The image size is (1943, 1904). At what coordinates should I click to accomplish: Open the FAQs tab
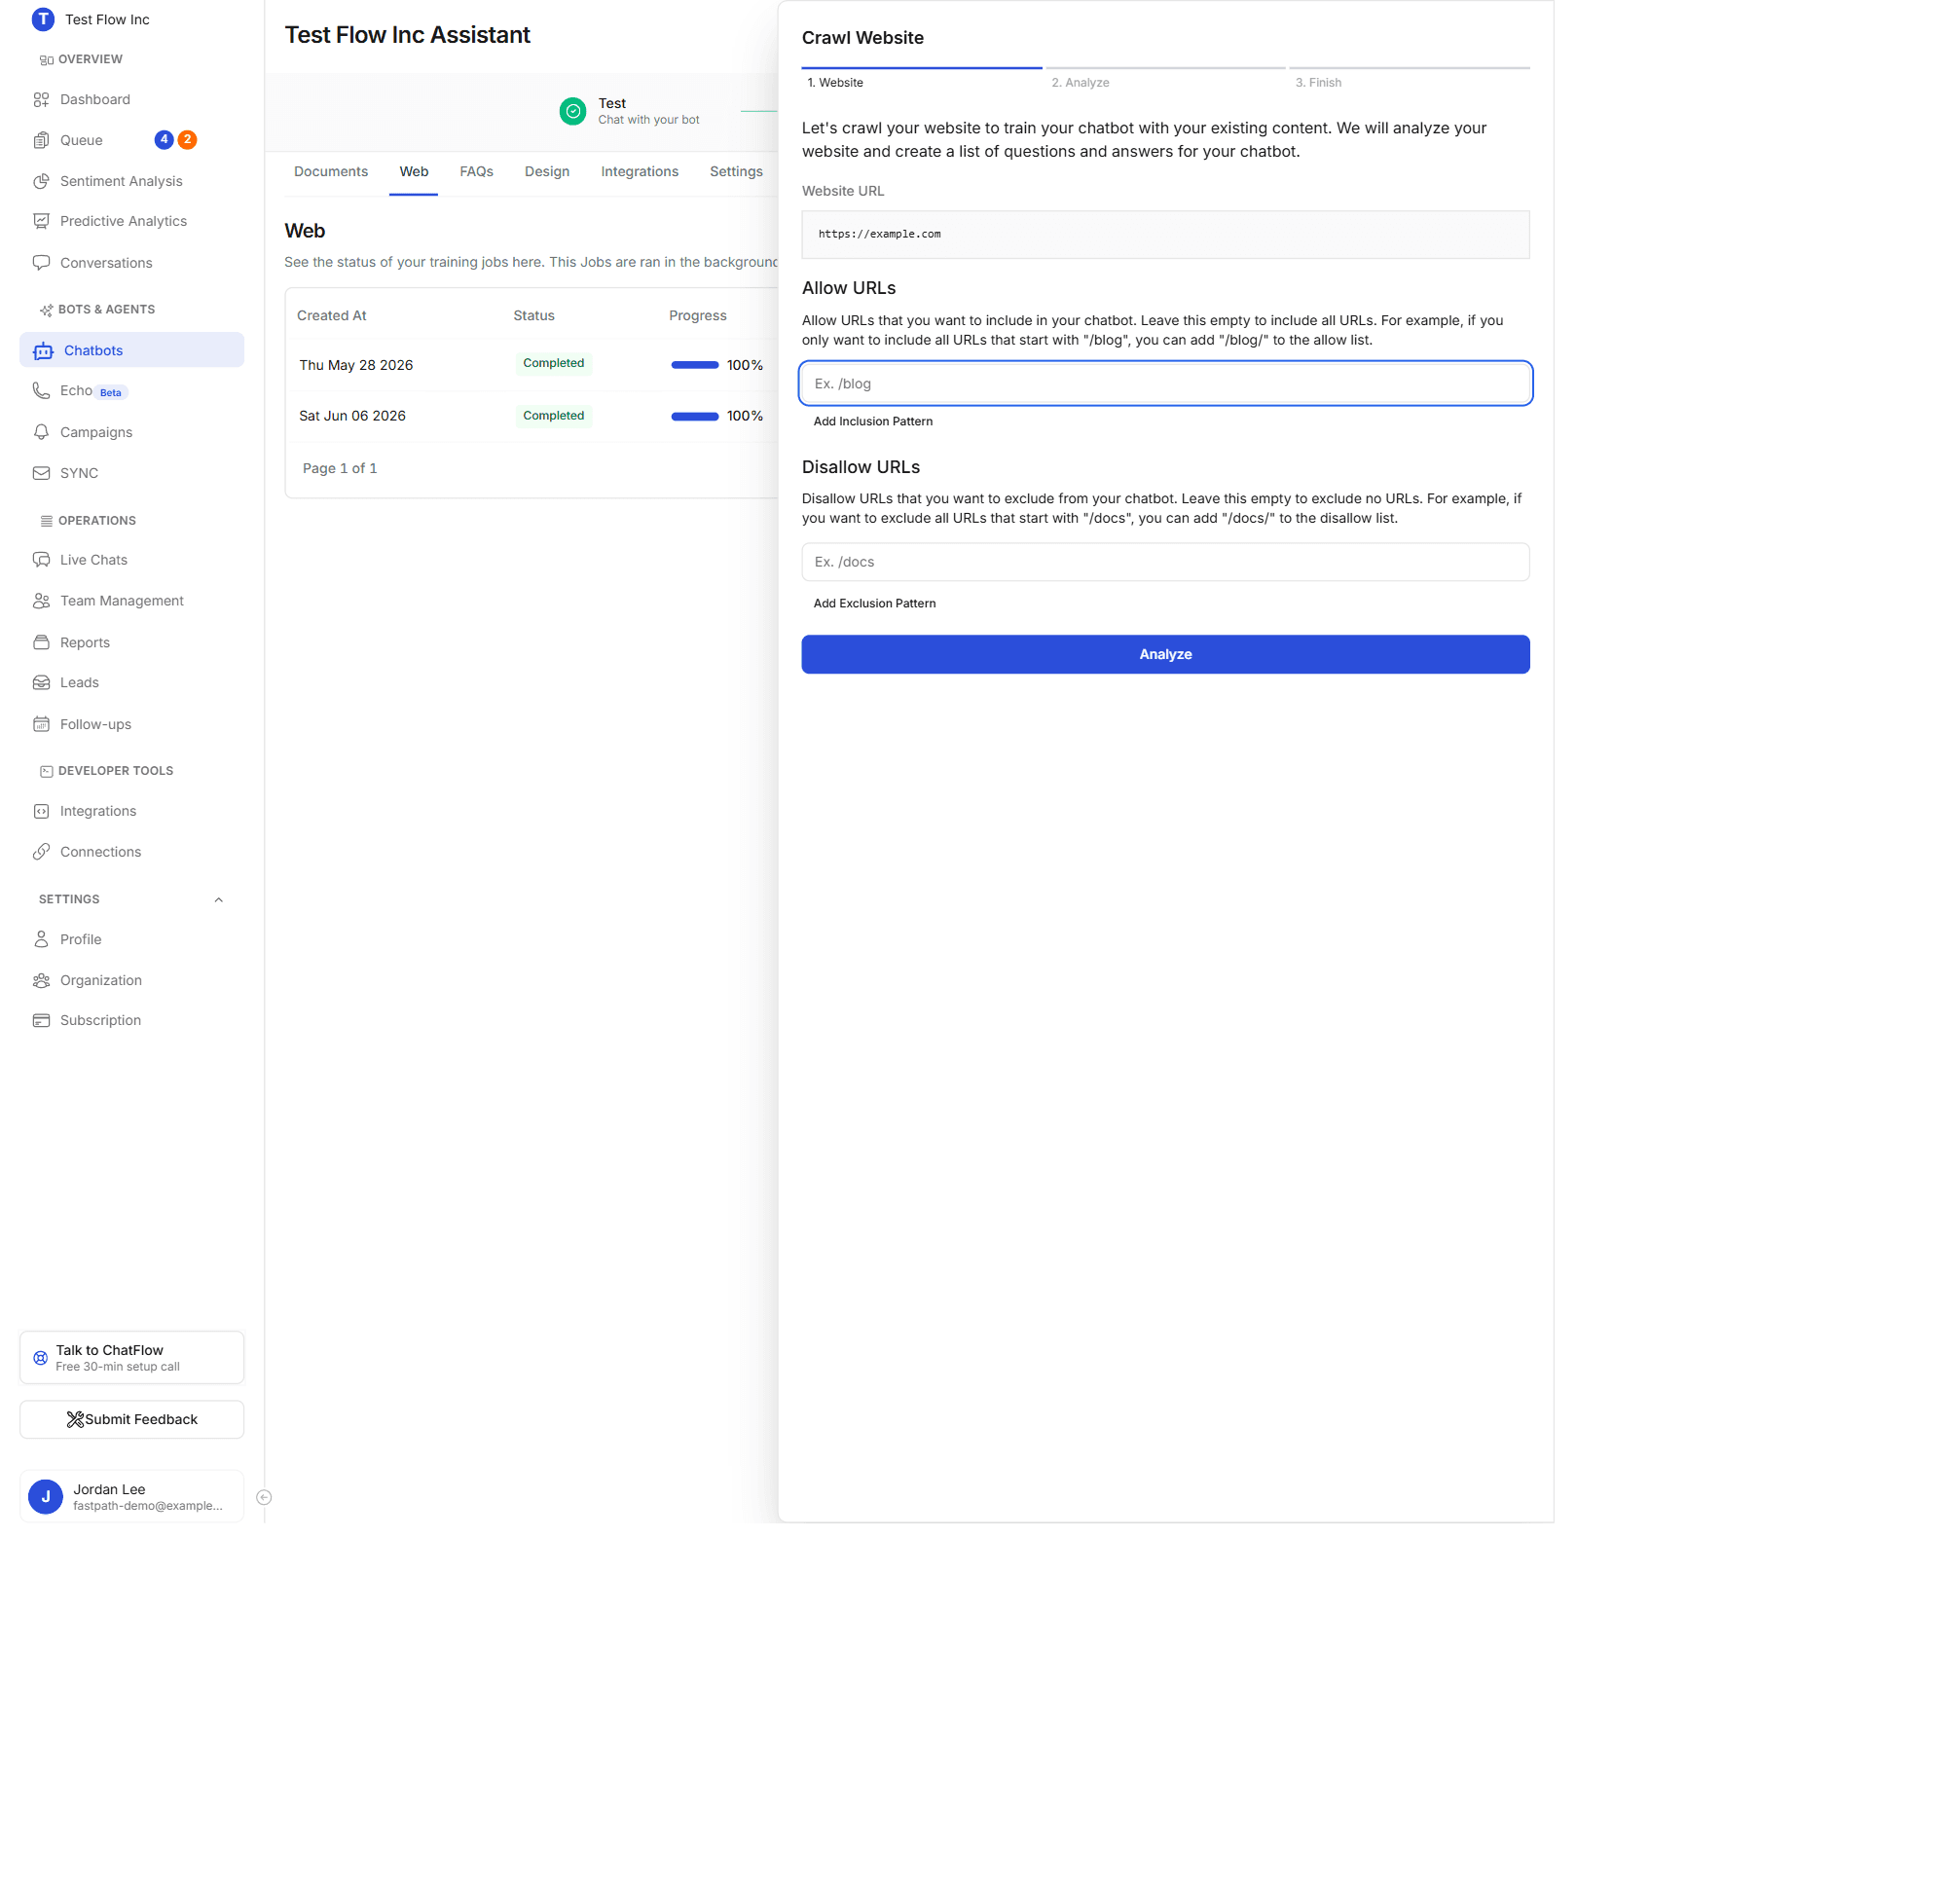[x=476, y=172]
